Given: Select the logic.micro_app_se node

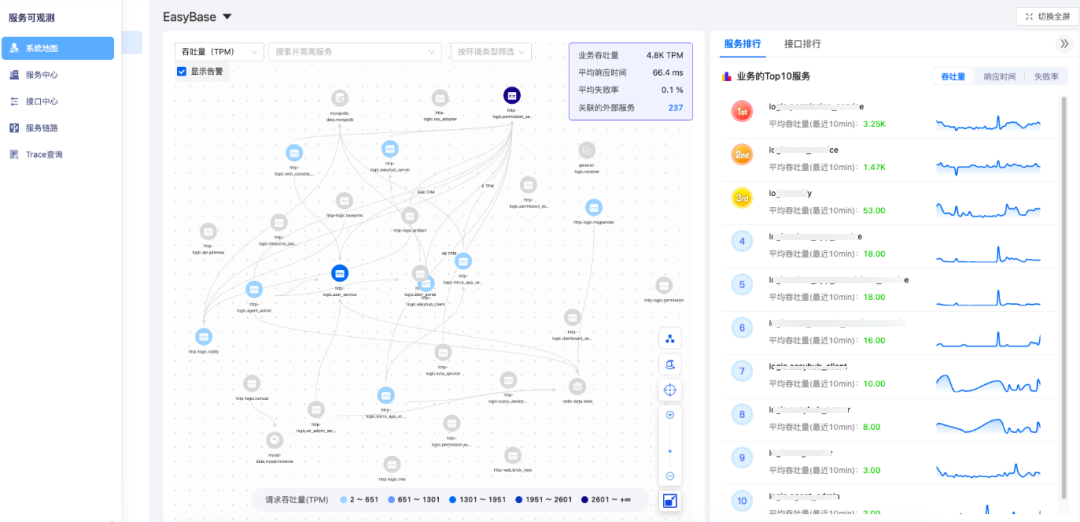Looking at the screenshot, I should pos(464,261).
